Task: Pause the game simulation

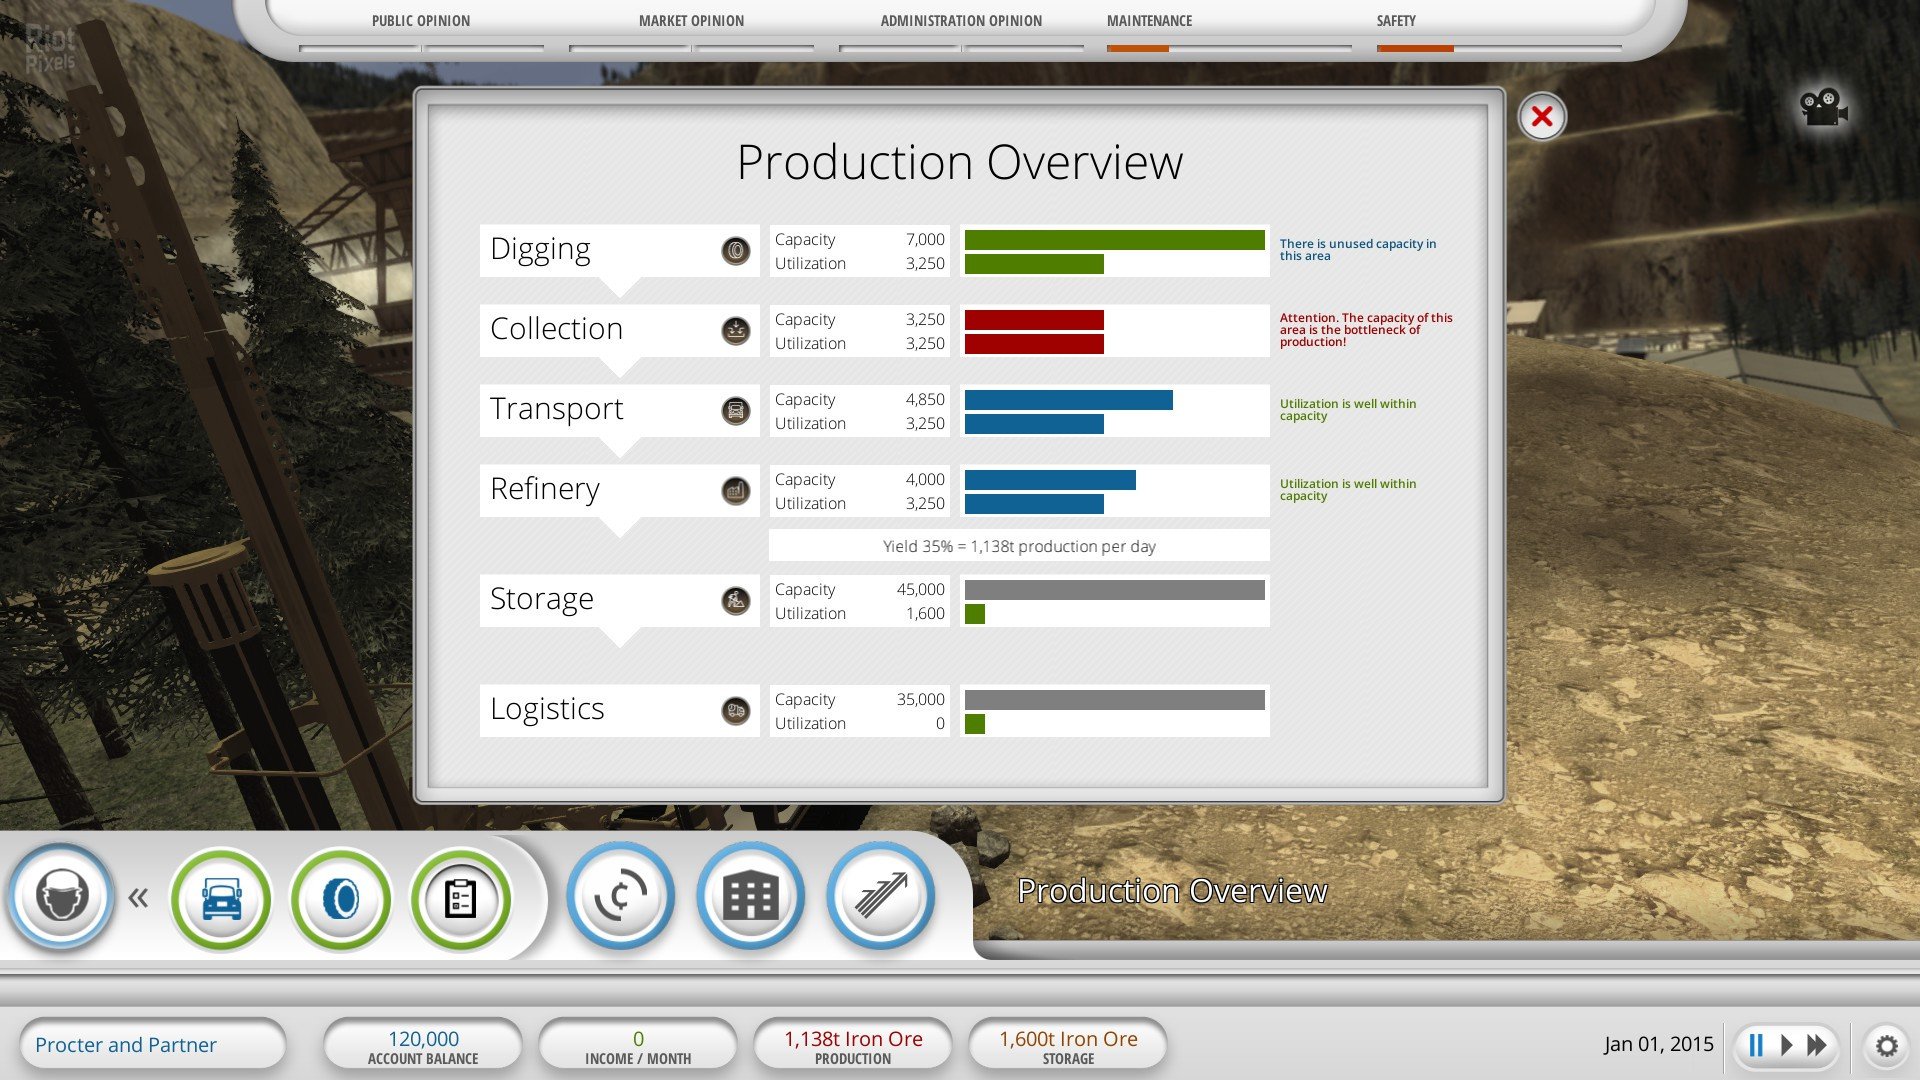Action: click(x=1756, y=1044)
